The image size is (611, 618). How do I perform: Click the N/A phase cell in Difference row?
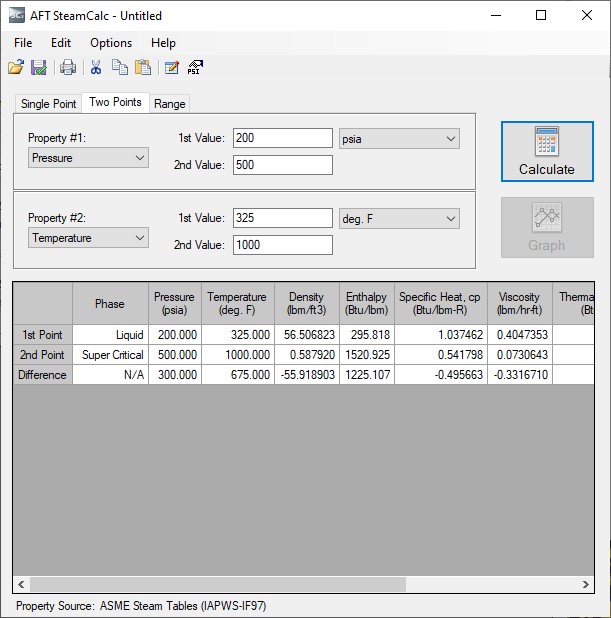(110, 374)
